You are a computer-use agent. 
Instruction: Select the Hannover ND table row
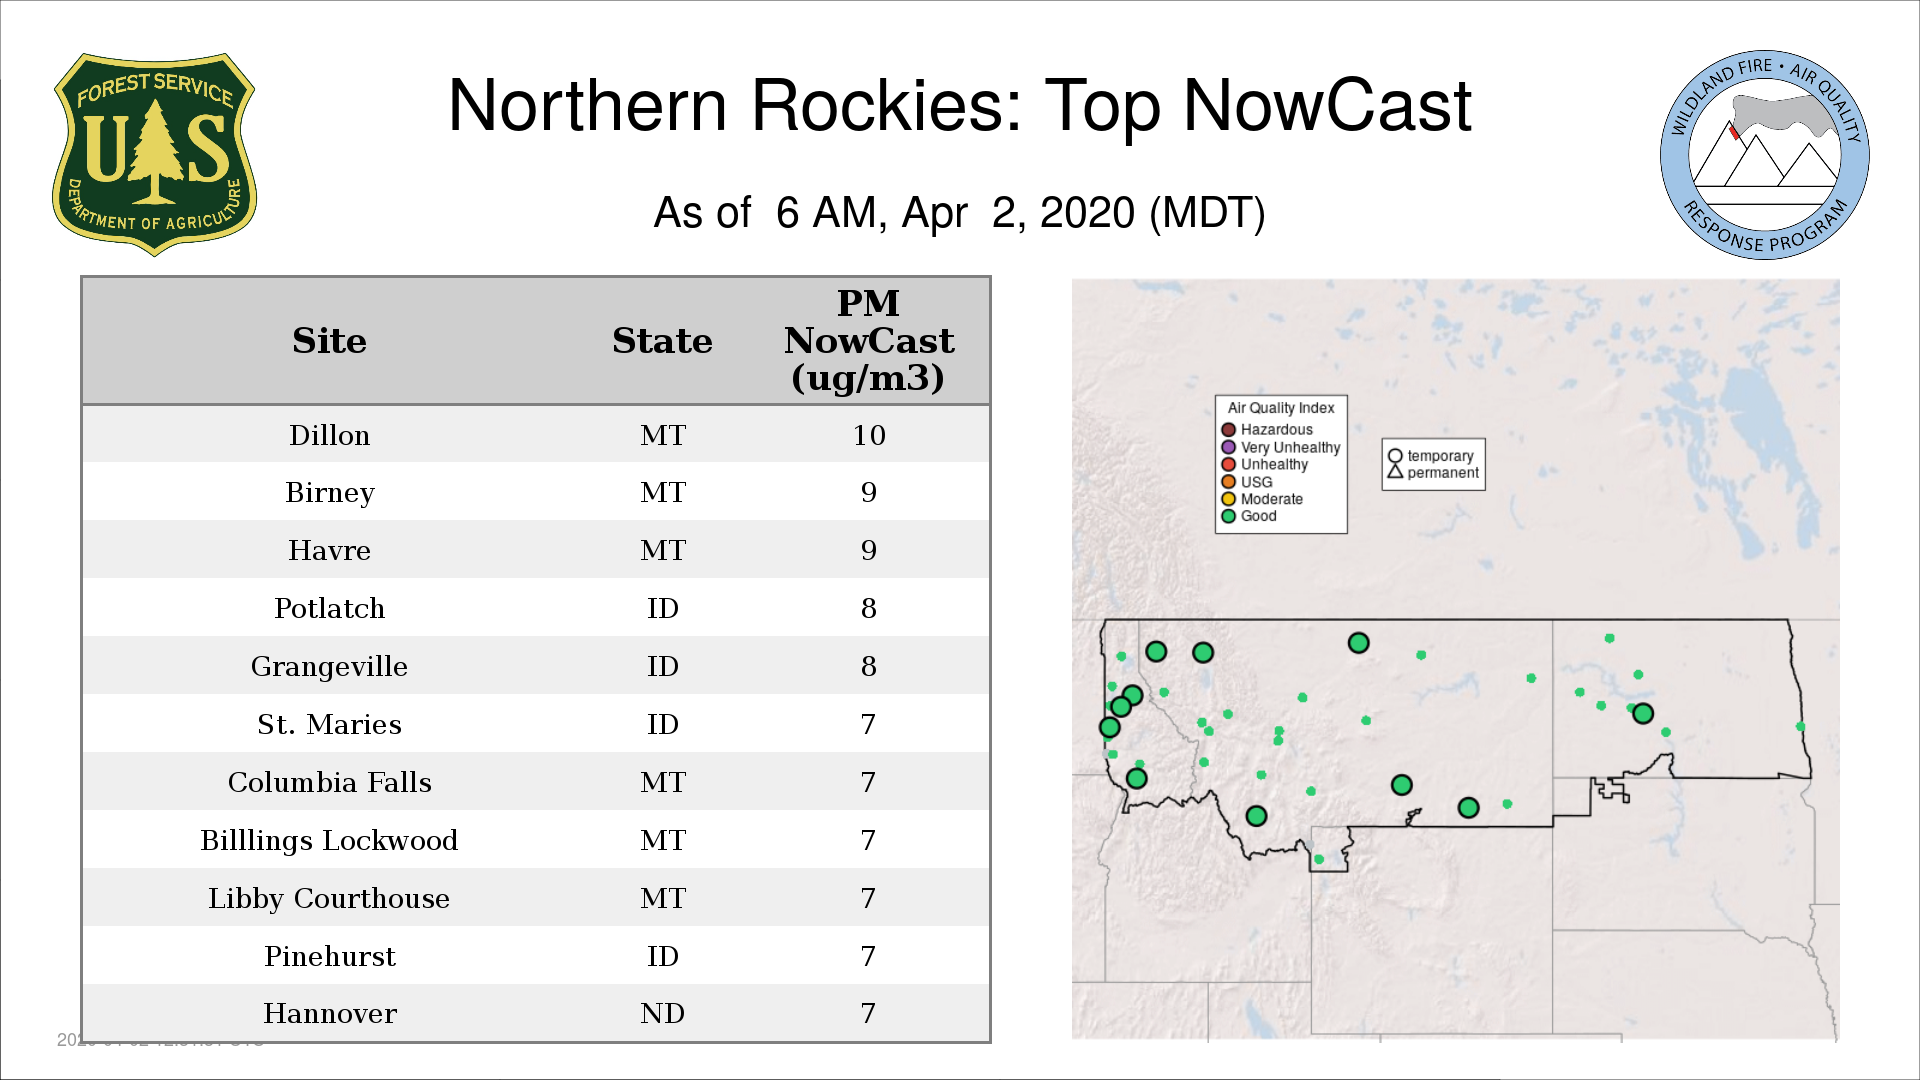tap(535, 1013)
